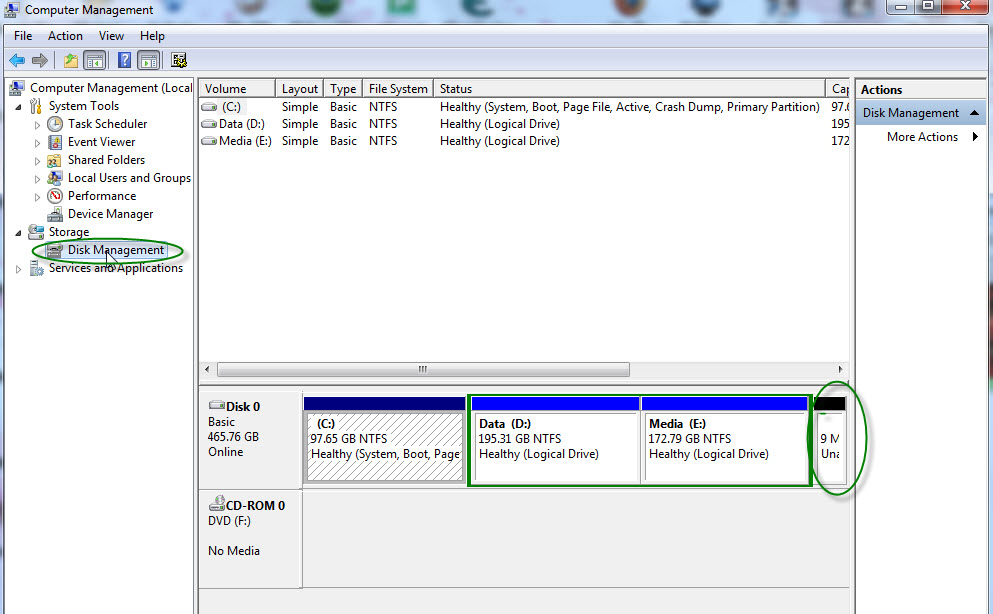This screenshot has width=993, height=614.
Task: Select Task Scheduler tree node
Action: (x=107, y=124)
